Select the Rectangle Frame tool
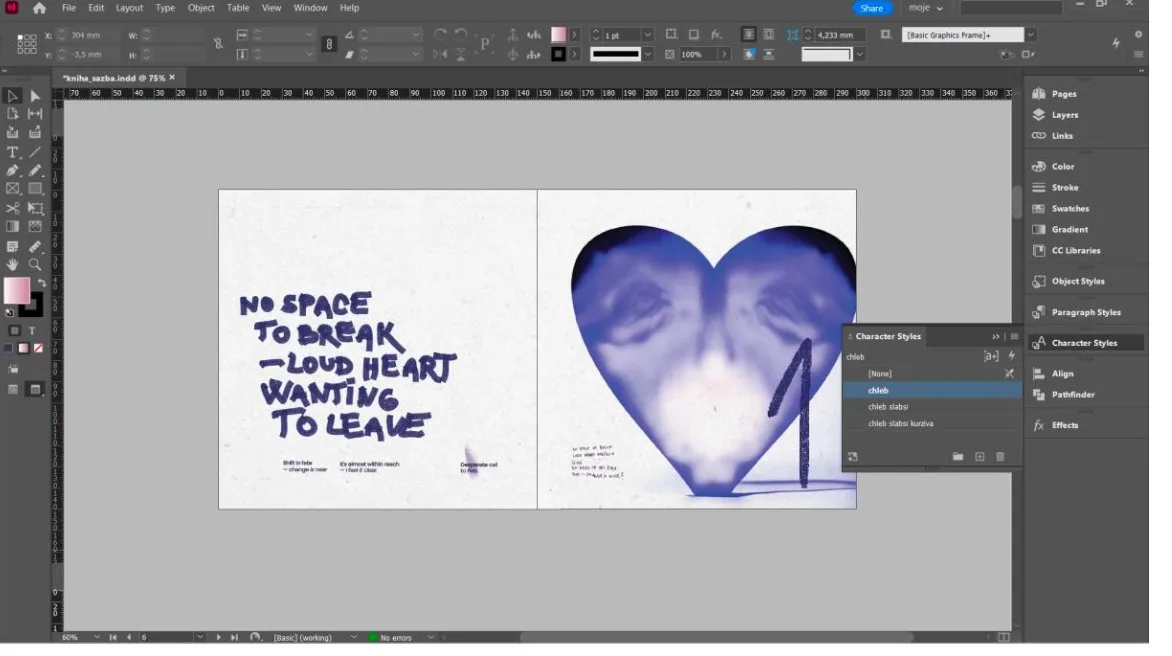Image resolution: width=1172 pixels, height=656 pixels. coord(13,189)
